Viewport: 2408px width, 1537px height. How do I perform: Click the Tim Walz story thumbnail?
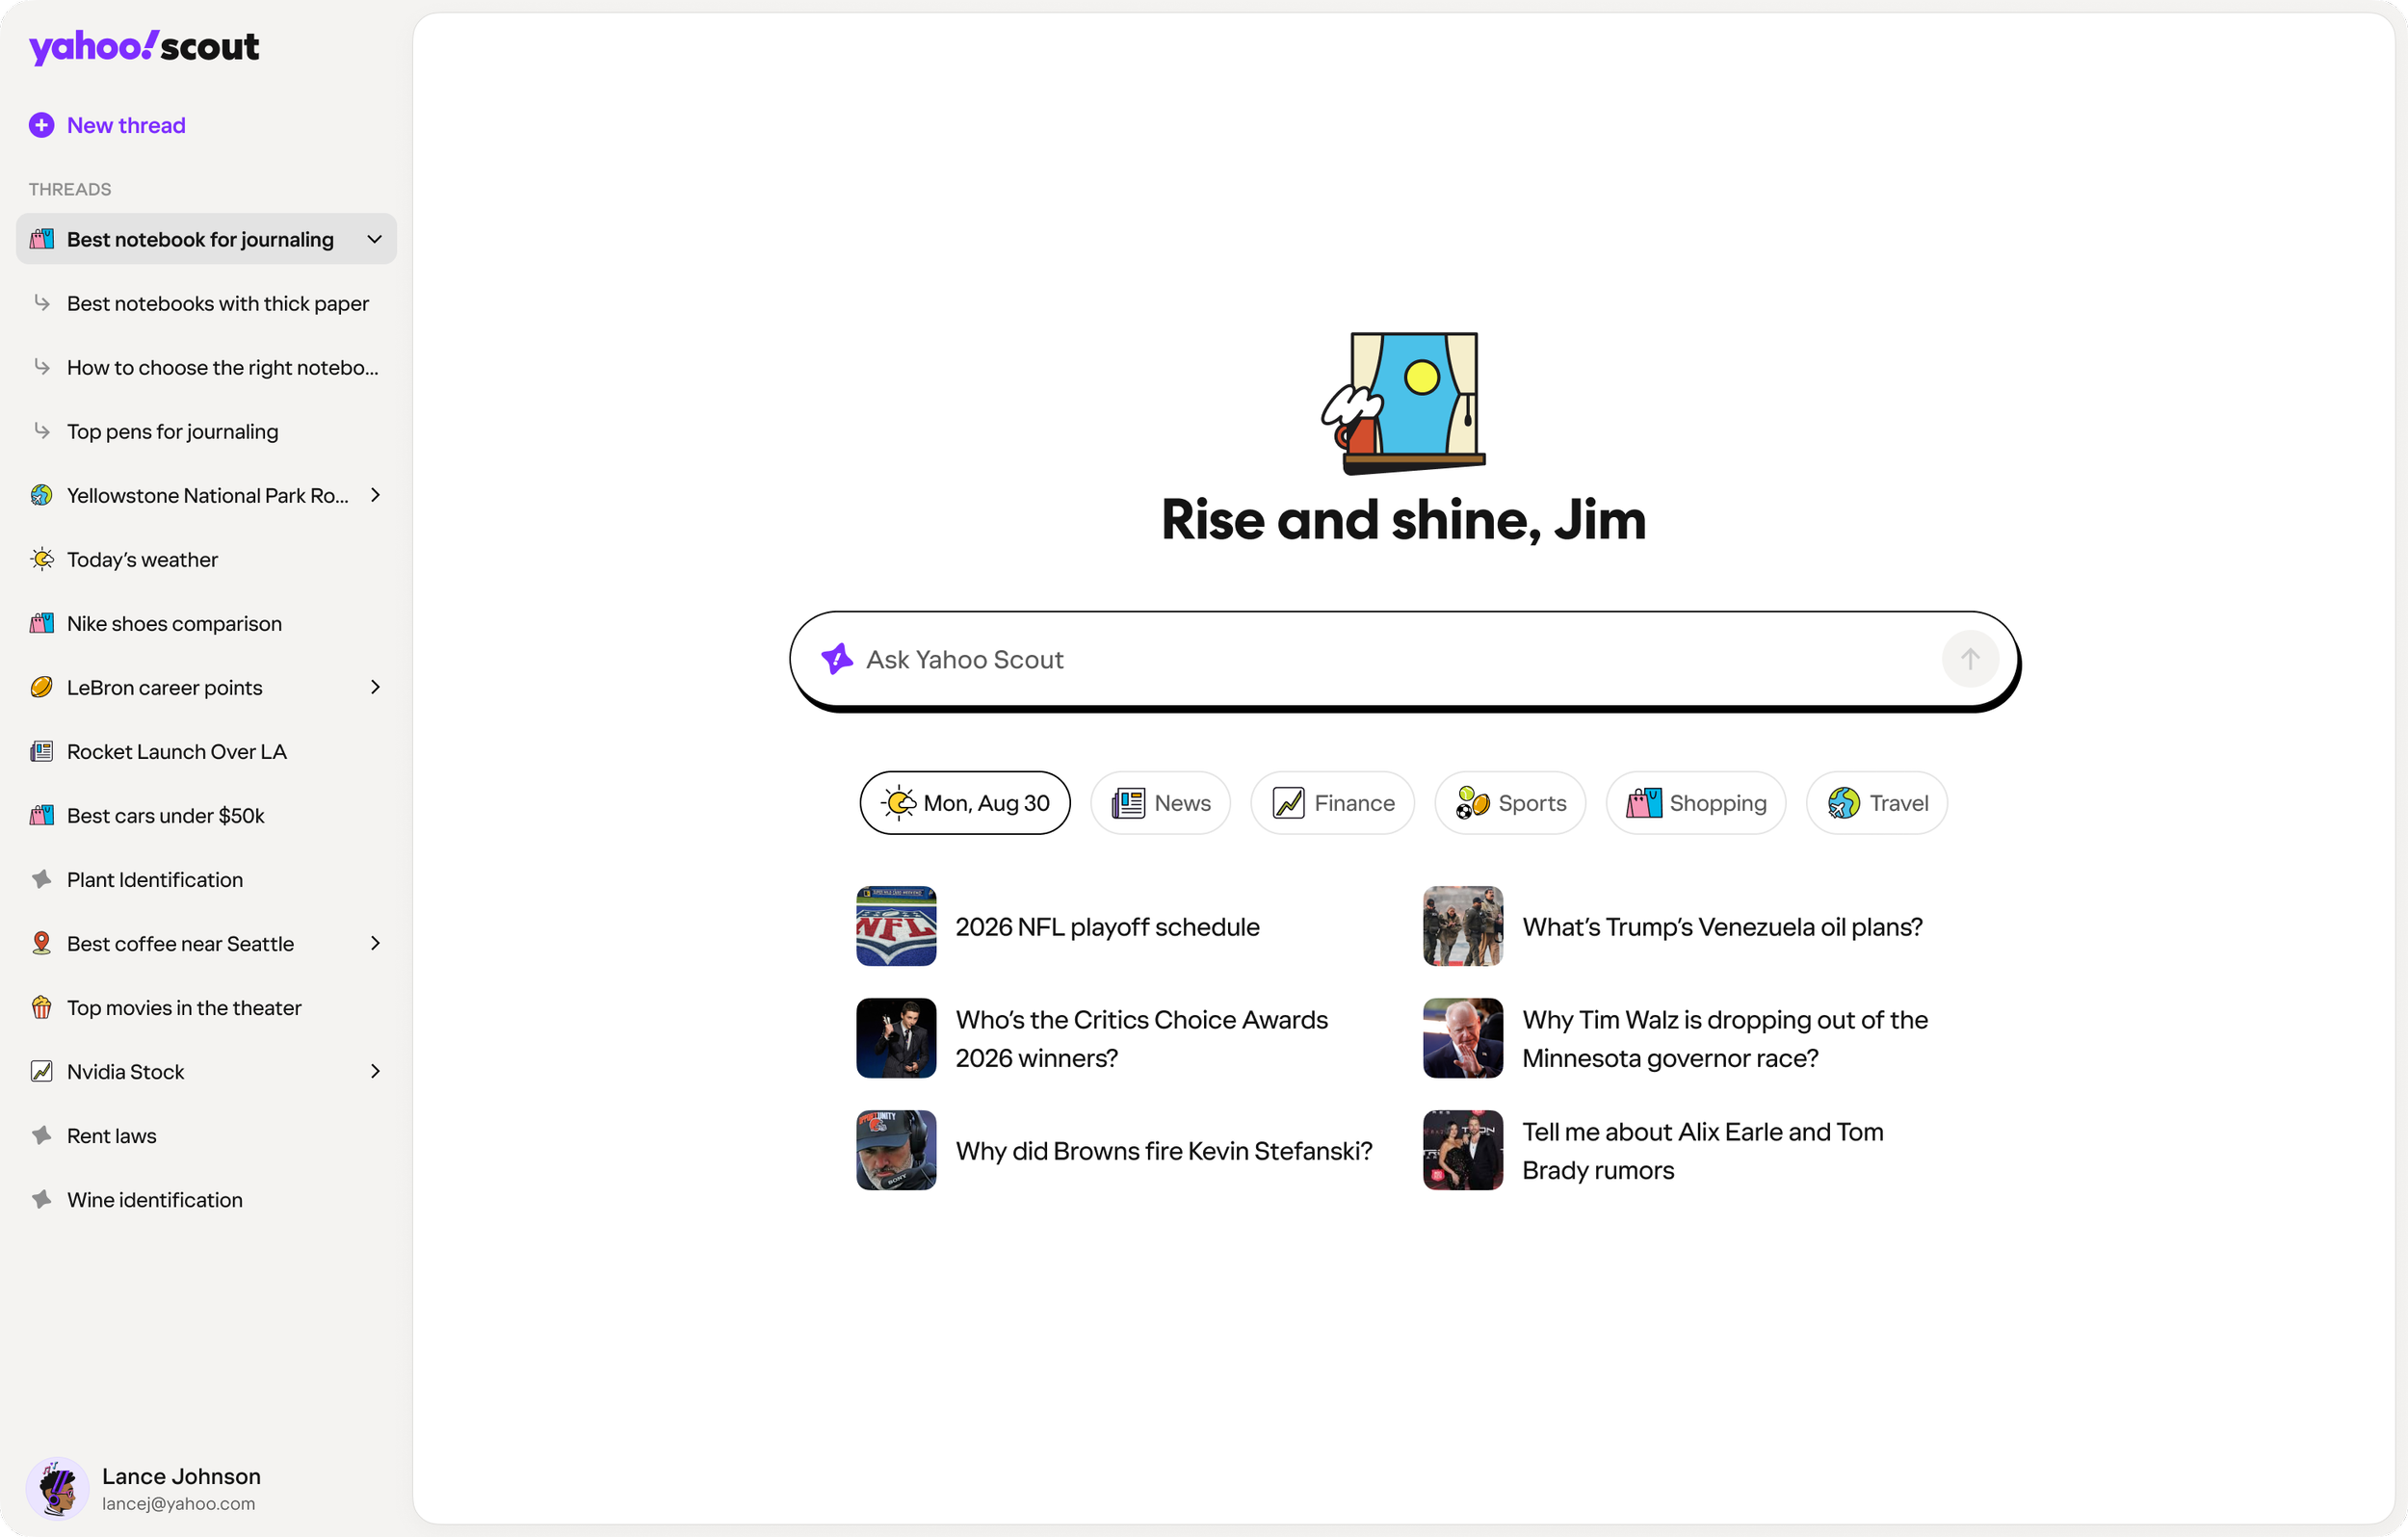tap(1462, 1038)
